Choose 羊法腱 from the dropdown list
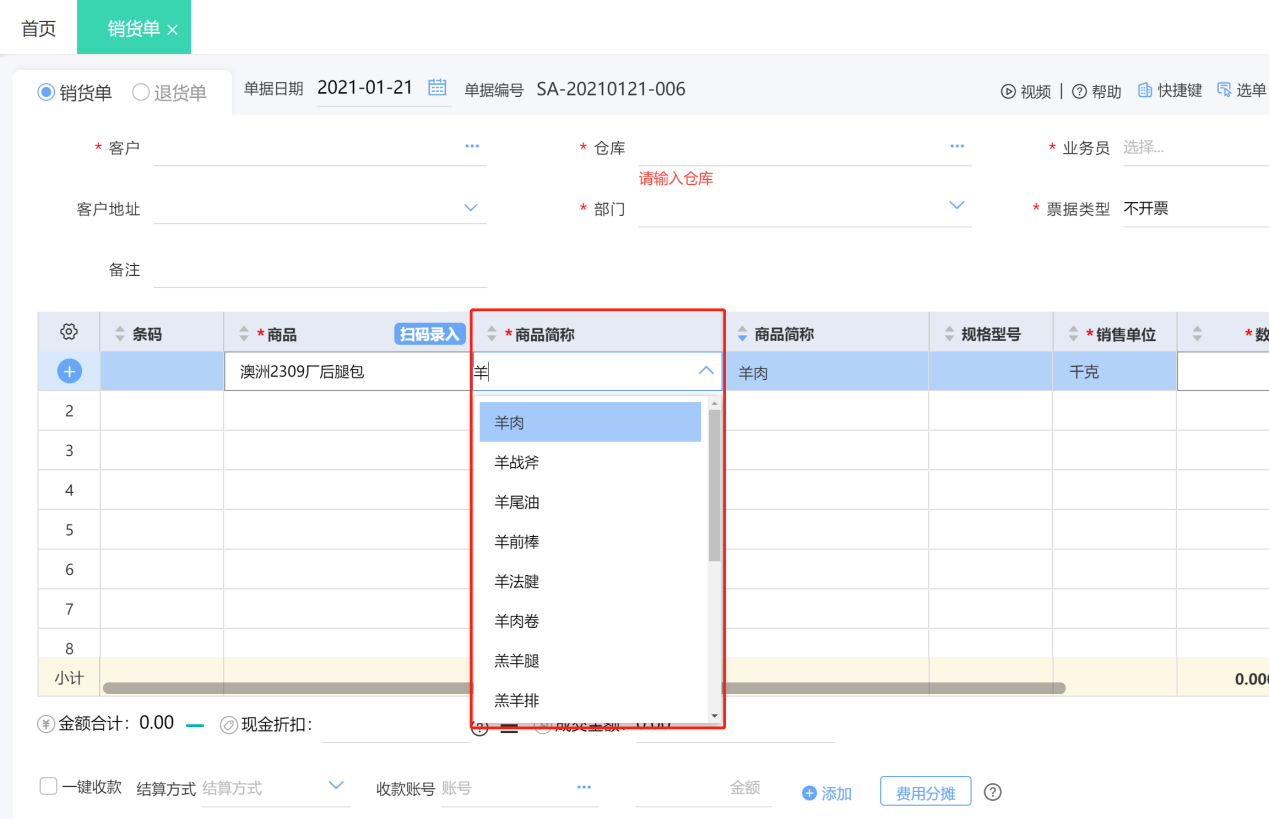Viewport: 1269px width, 819px height. pos(590,581)
